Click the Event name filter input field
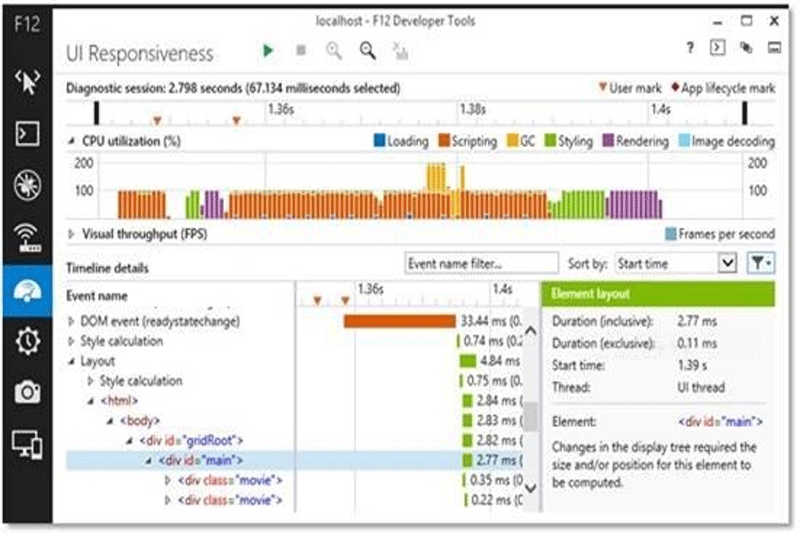The height and width of the screenshot is (533, 800). [x=481, y=263]
